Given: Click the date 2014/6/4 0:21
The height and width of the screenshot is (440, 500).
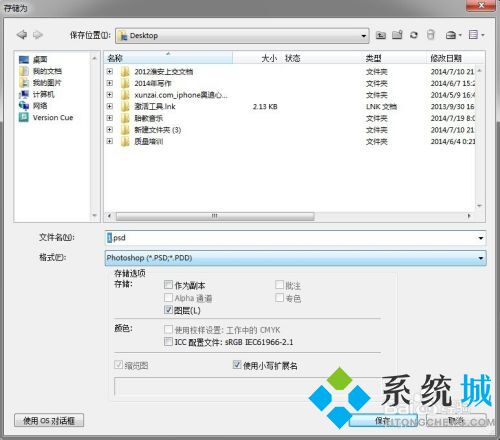Looking at the screenshot, I should point(453,142).
